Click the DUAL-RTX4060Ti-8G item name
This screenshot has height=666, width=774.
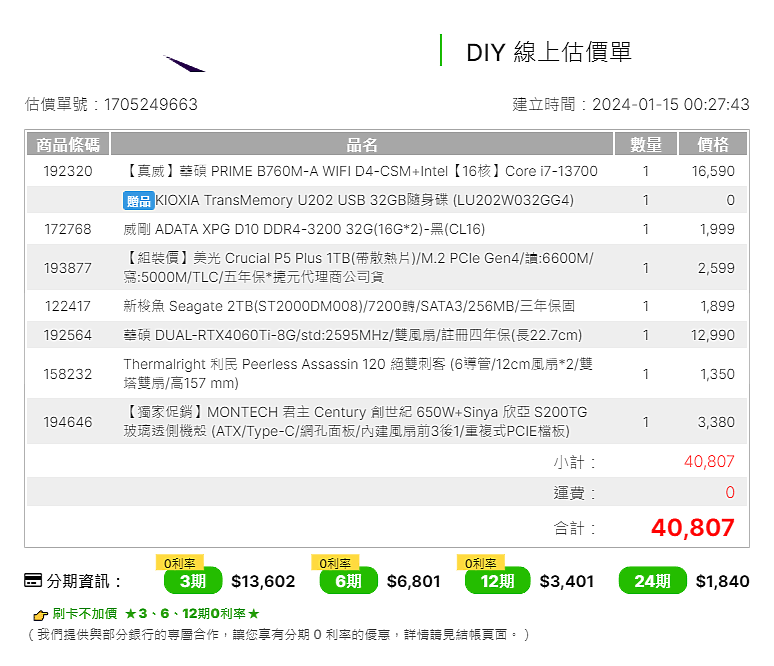click(x=352, y=335)
